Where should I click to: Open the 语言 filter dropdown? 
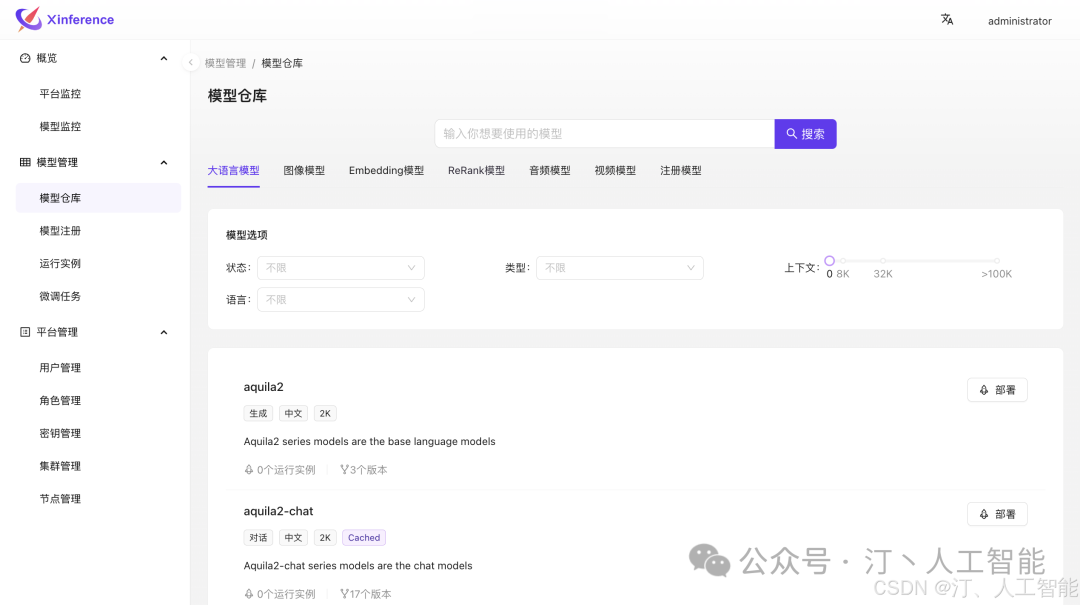pos(340,299)
